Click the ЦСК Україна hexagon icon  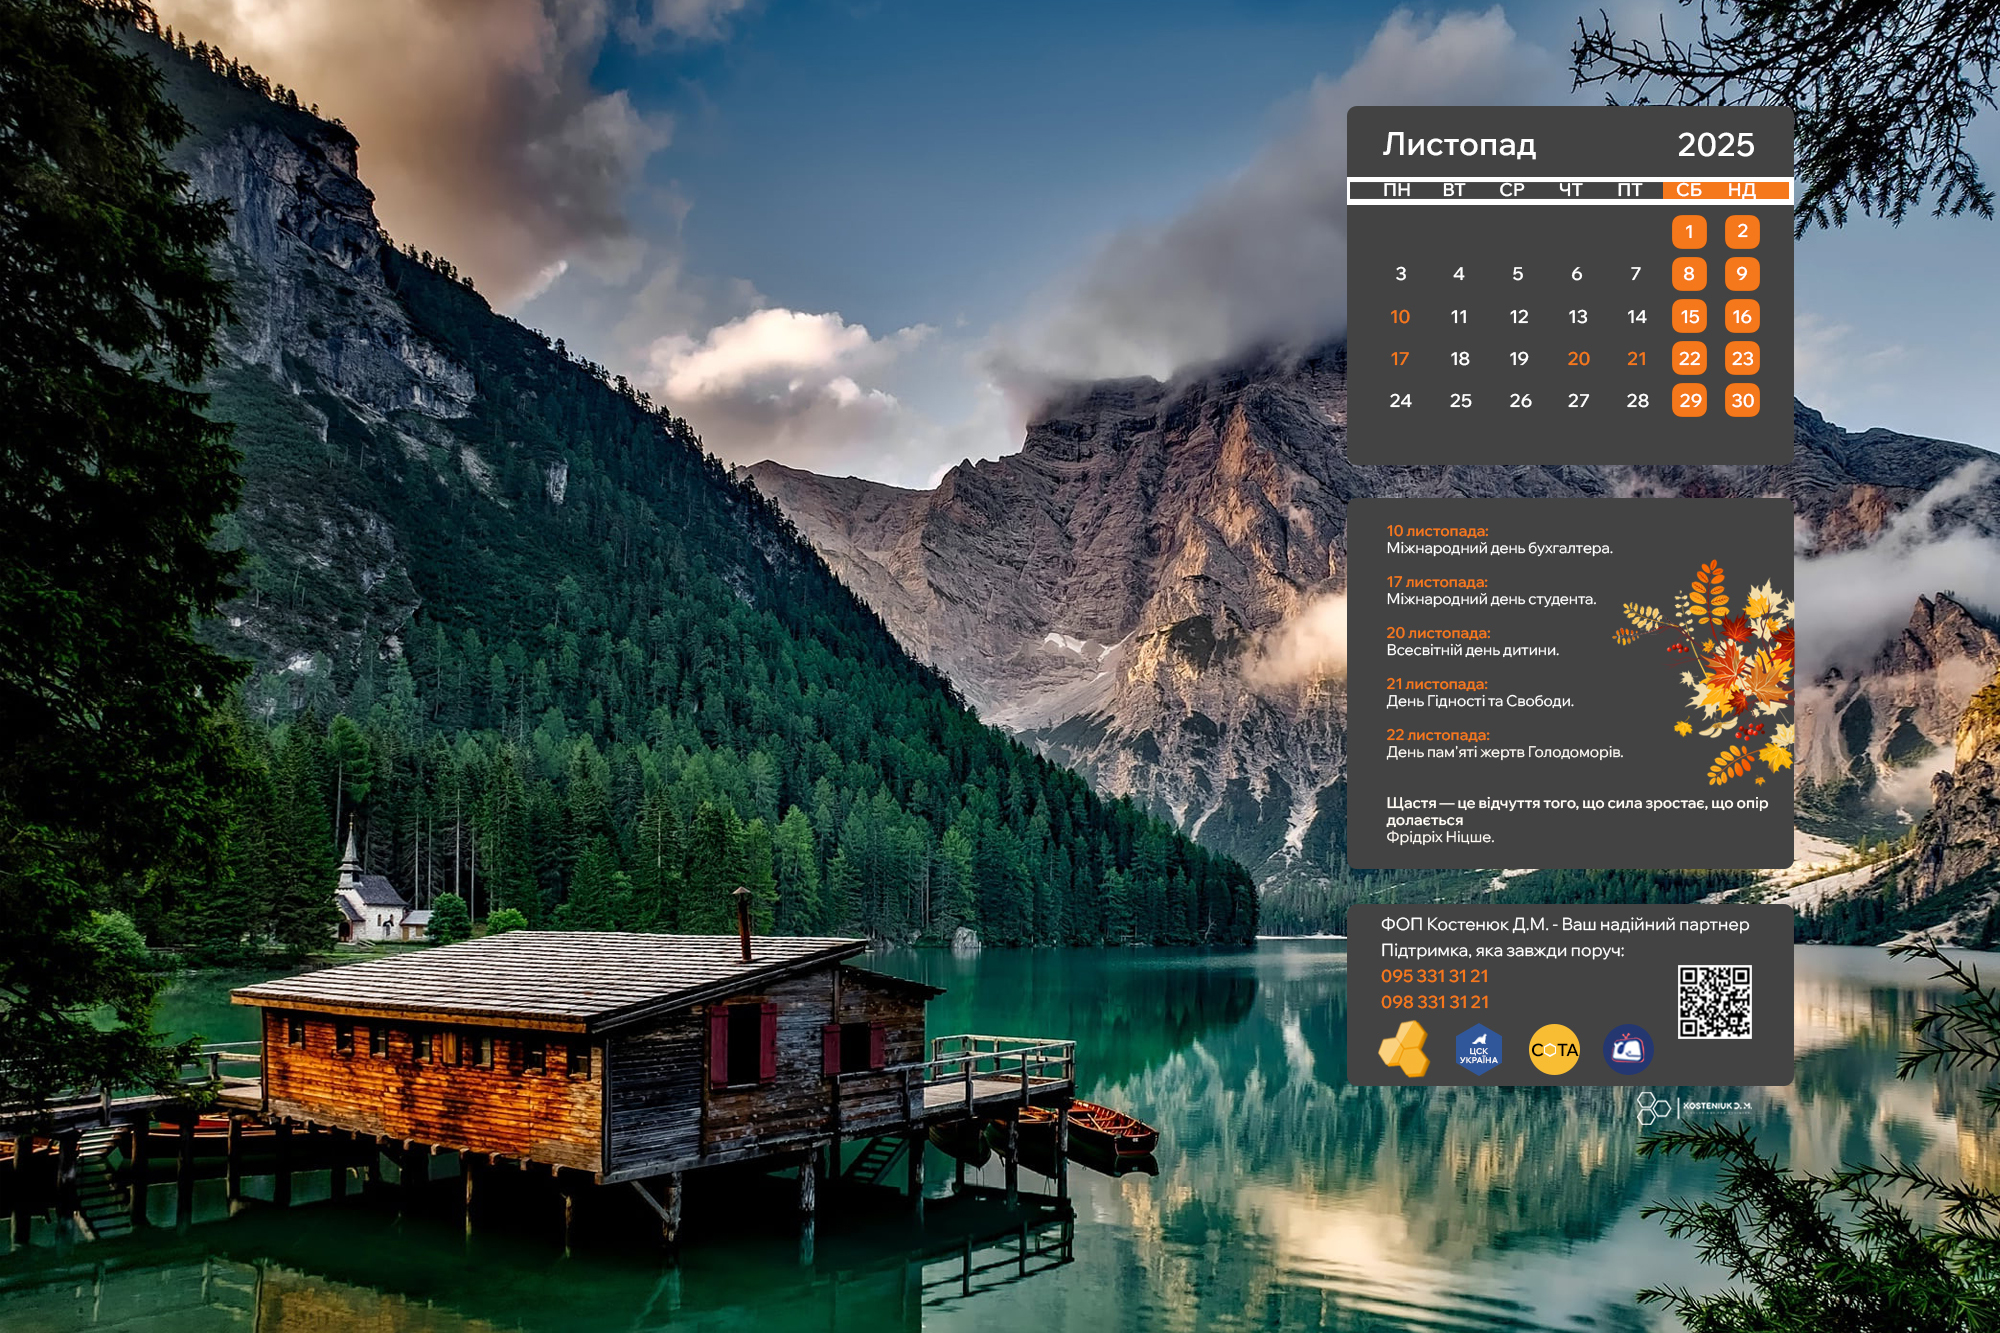coord(1478,1051)
